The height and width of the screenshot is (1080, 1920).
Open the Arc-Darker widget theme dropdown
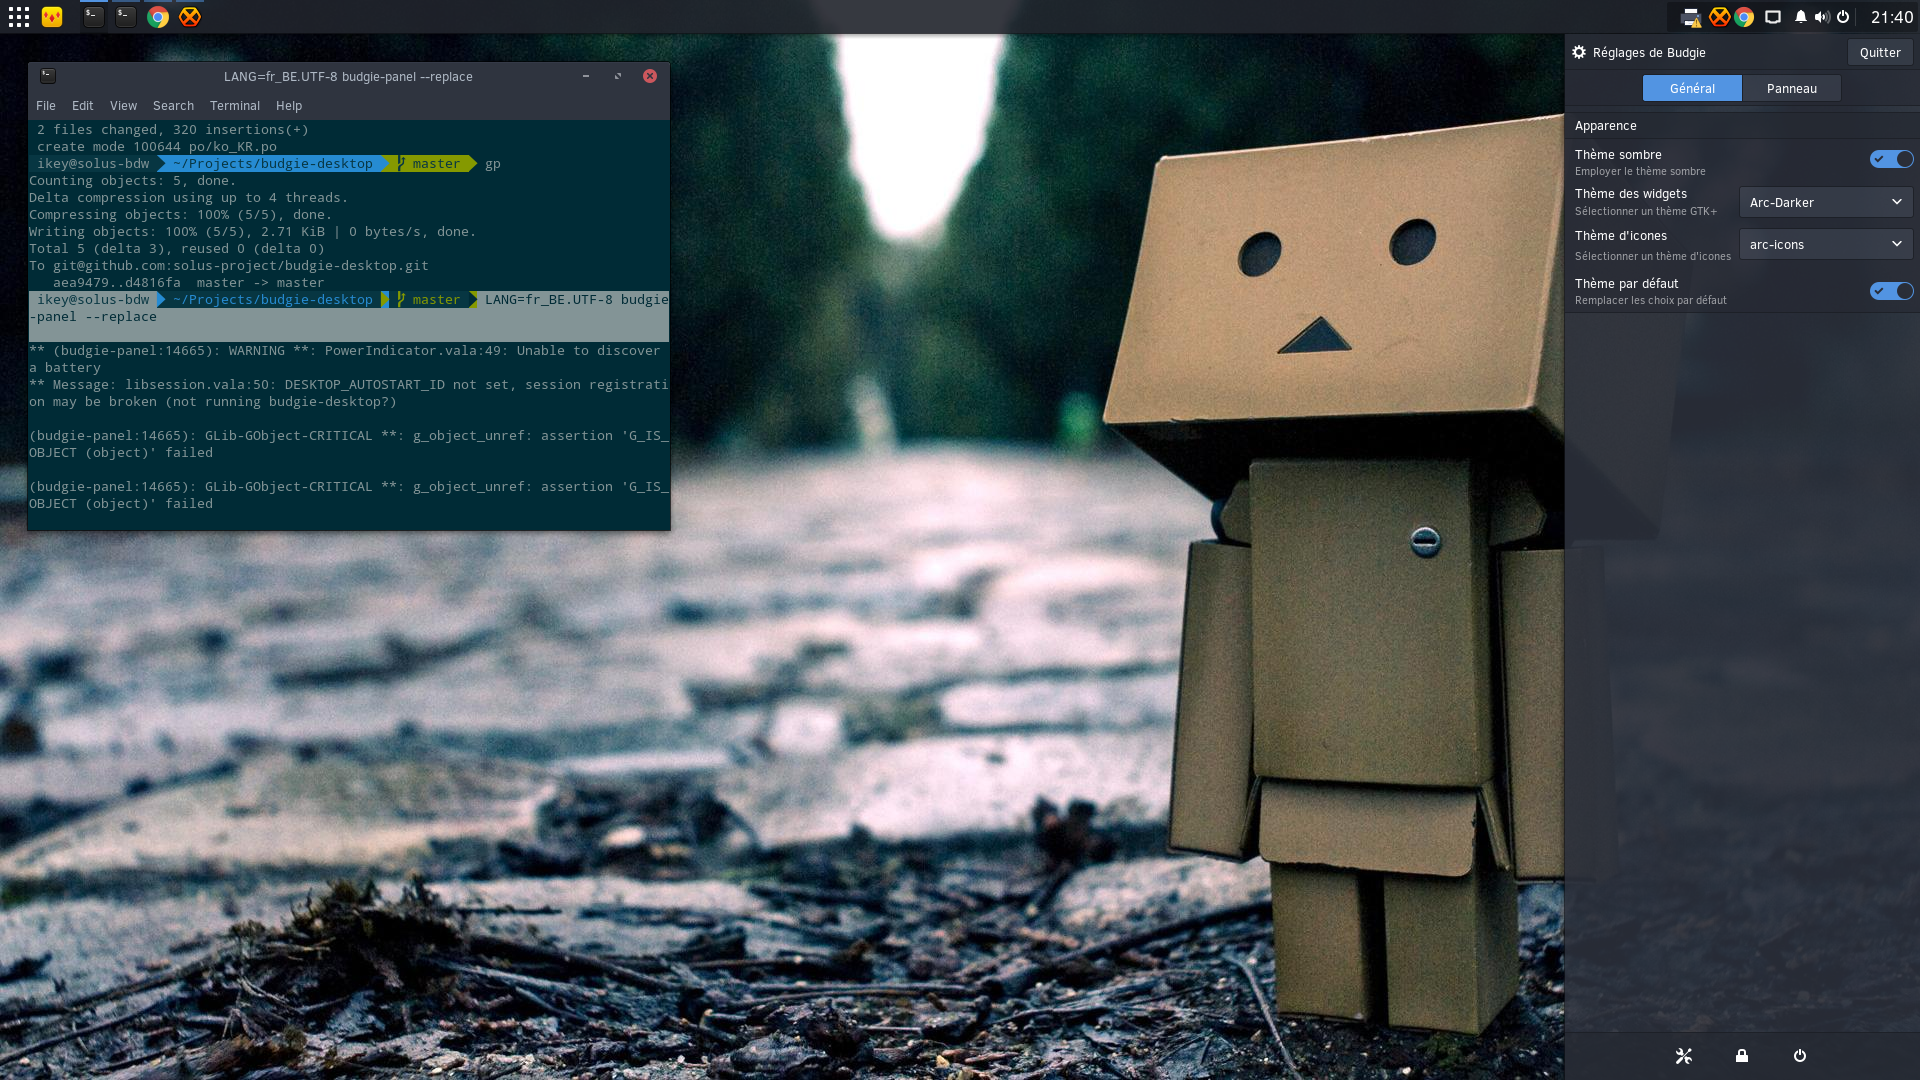pos(1826,202)
